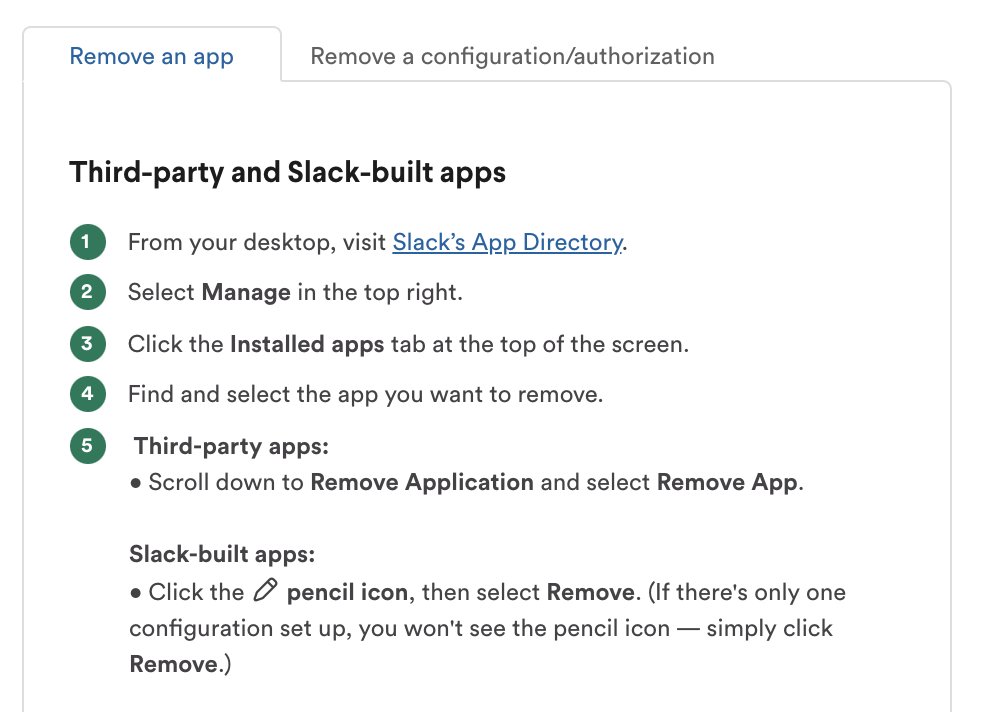This screenshot has width=994, height=712.
Task: Click the pencil icon in Slack-built apps step
Action: click(265, 590)
